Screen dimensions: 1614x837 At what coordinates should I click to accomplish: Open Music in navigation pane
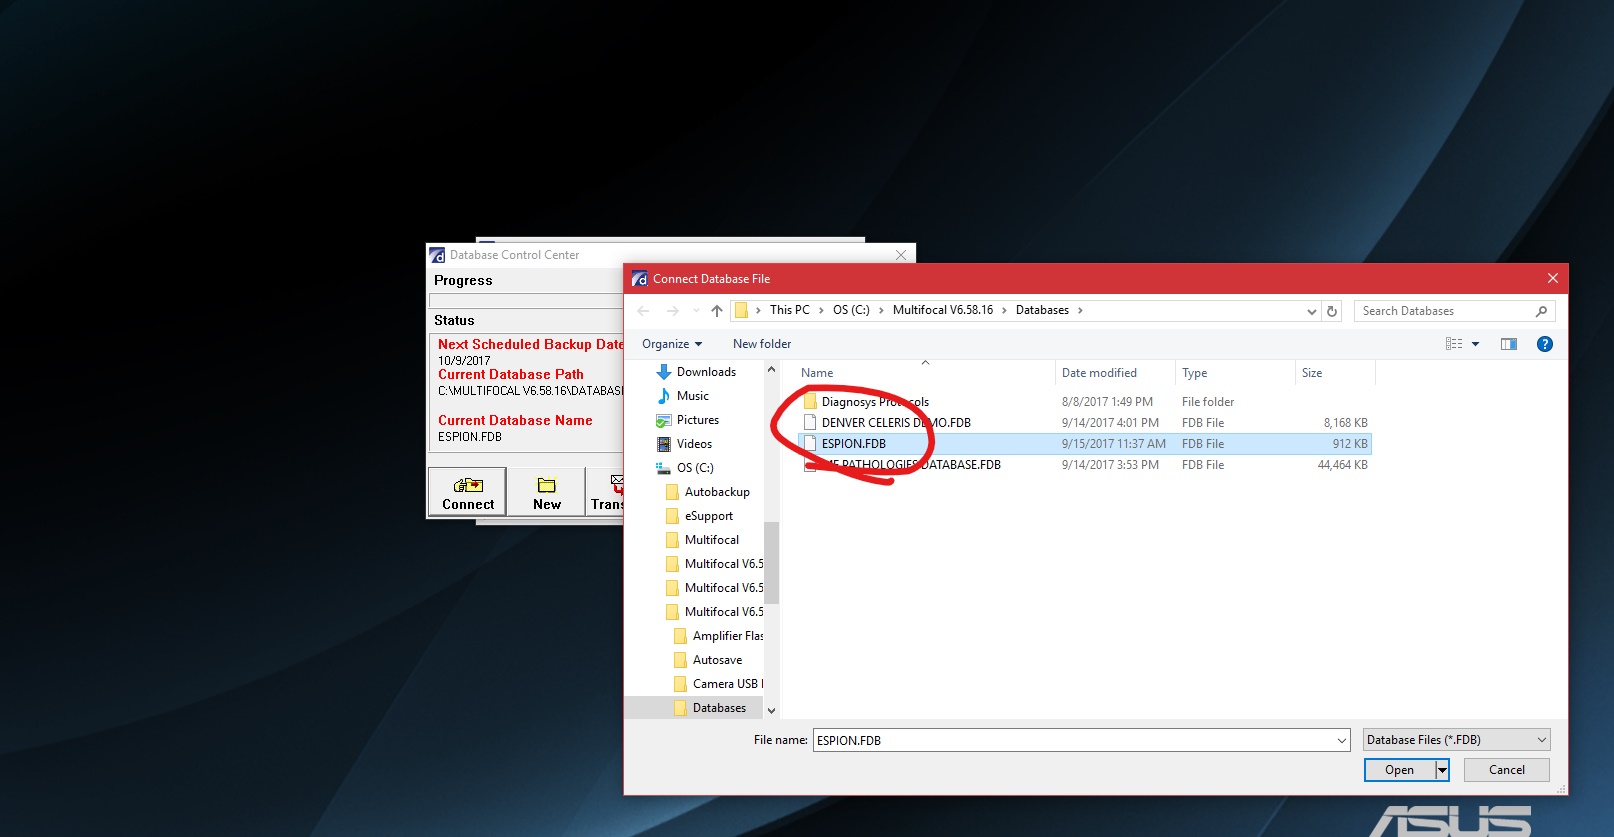click(x=692, y=396)
